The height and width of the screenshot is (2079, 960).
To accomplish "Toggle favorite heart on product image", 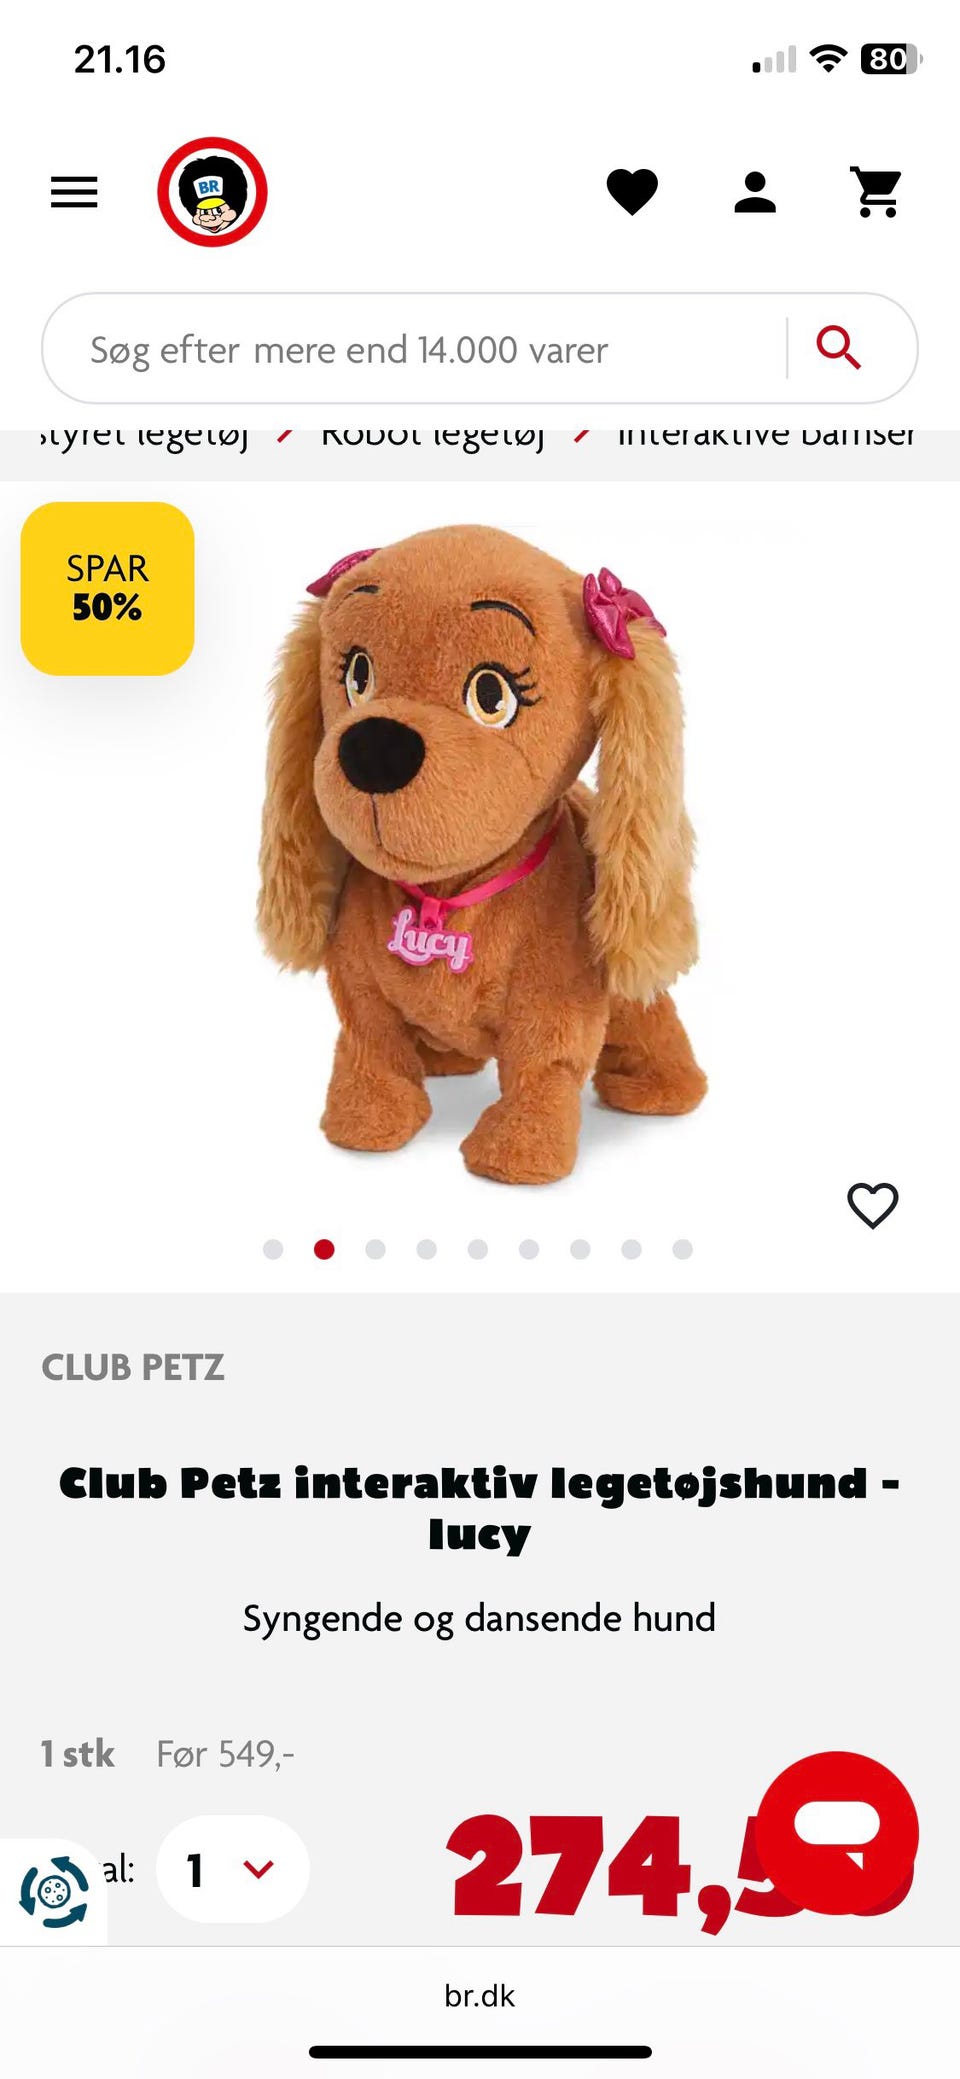I will coord(873,1205).
